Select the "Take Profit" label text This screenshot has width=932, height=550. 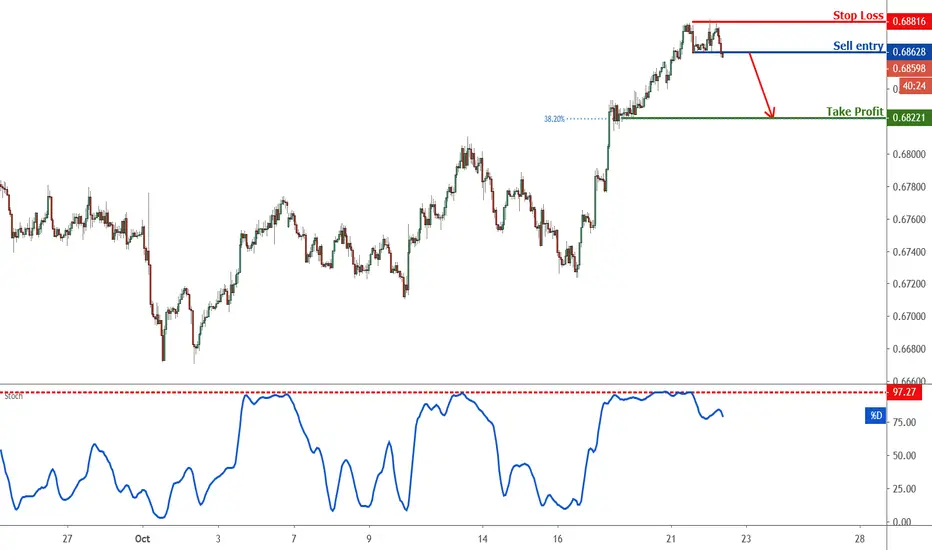click(x=854, y=112)
